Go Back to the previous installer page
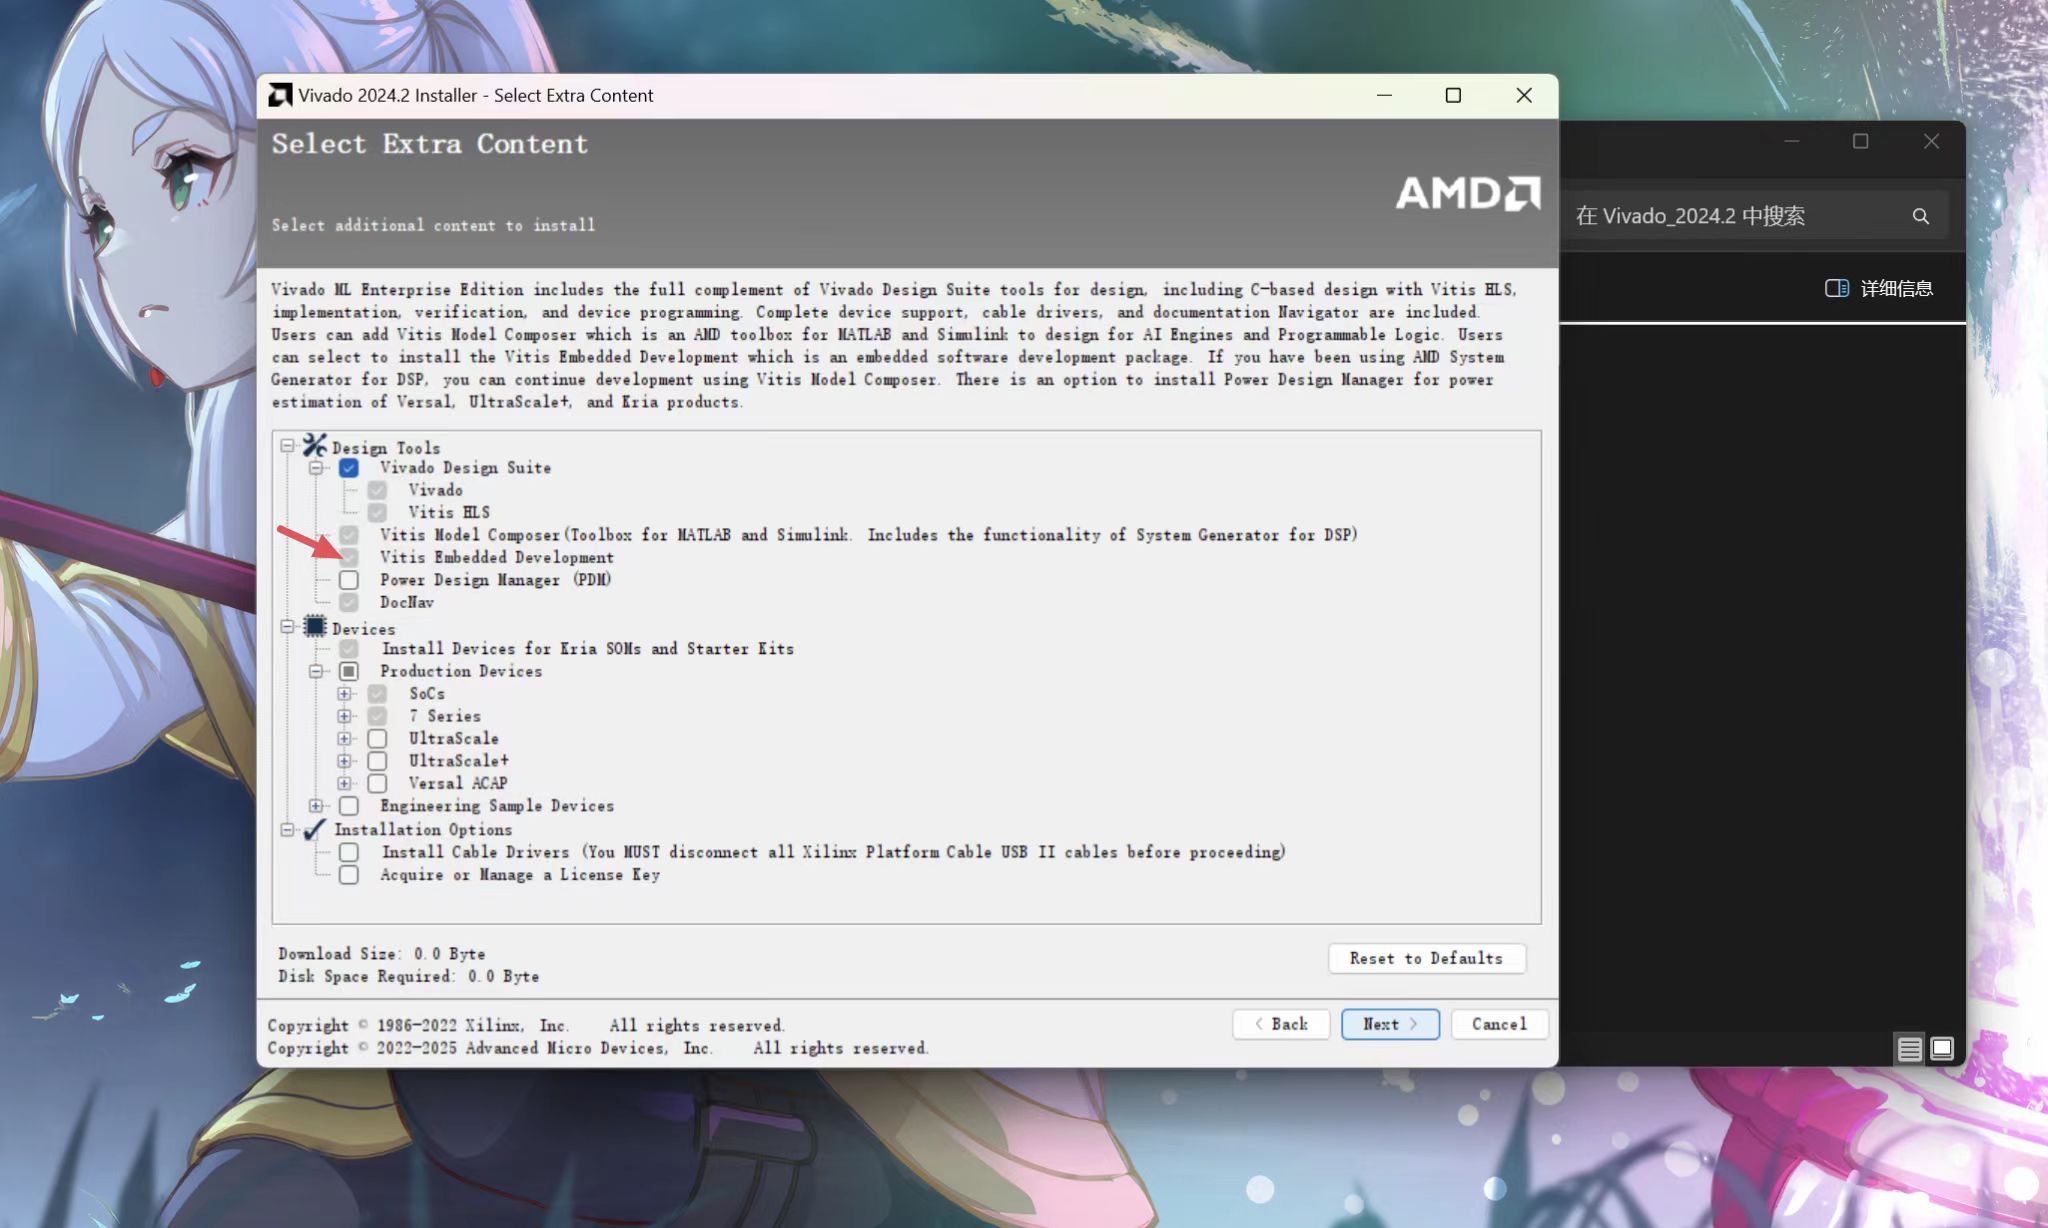Screen dimensions: 2048x1228 (1281, 1024)
